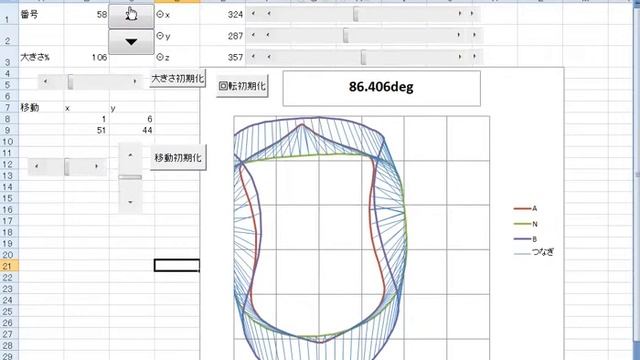Select the cell with value 44

[132, 130]
